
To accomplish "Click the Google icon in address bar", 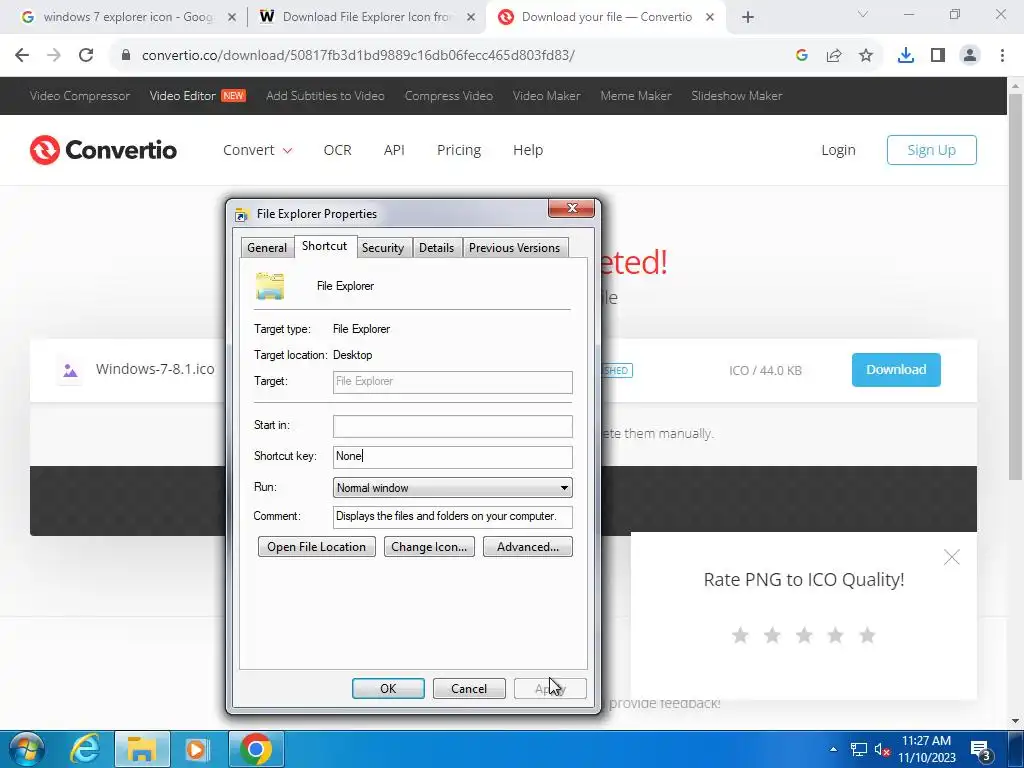I will point(802,56).
